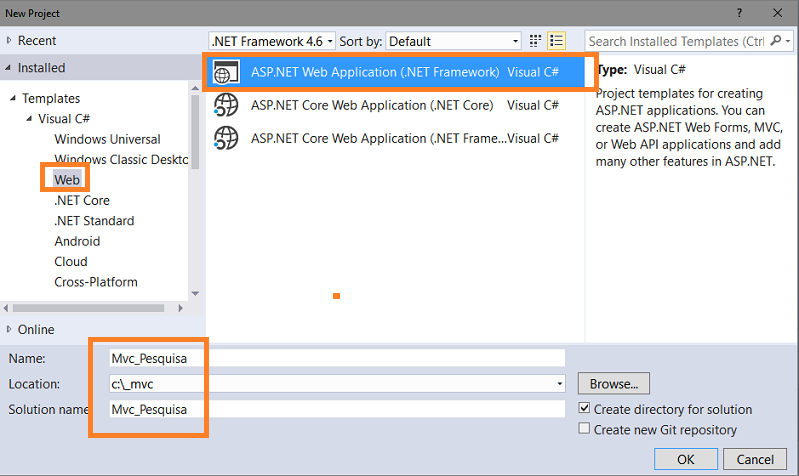Image resolution: width=799 pixels, height=476 pixels.
Task: Expand the Online section
Action: click(x=9, y=329)
